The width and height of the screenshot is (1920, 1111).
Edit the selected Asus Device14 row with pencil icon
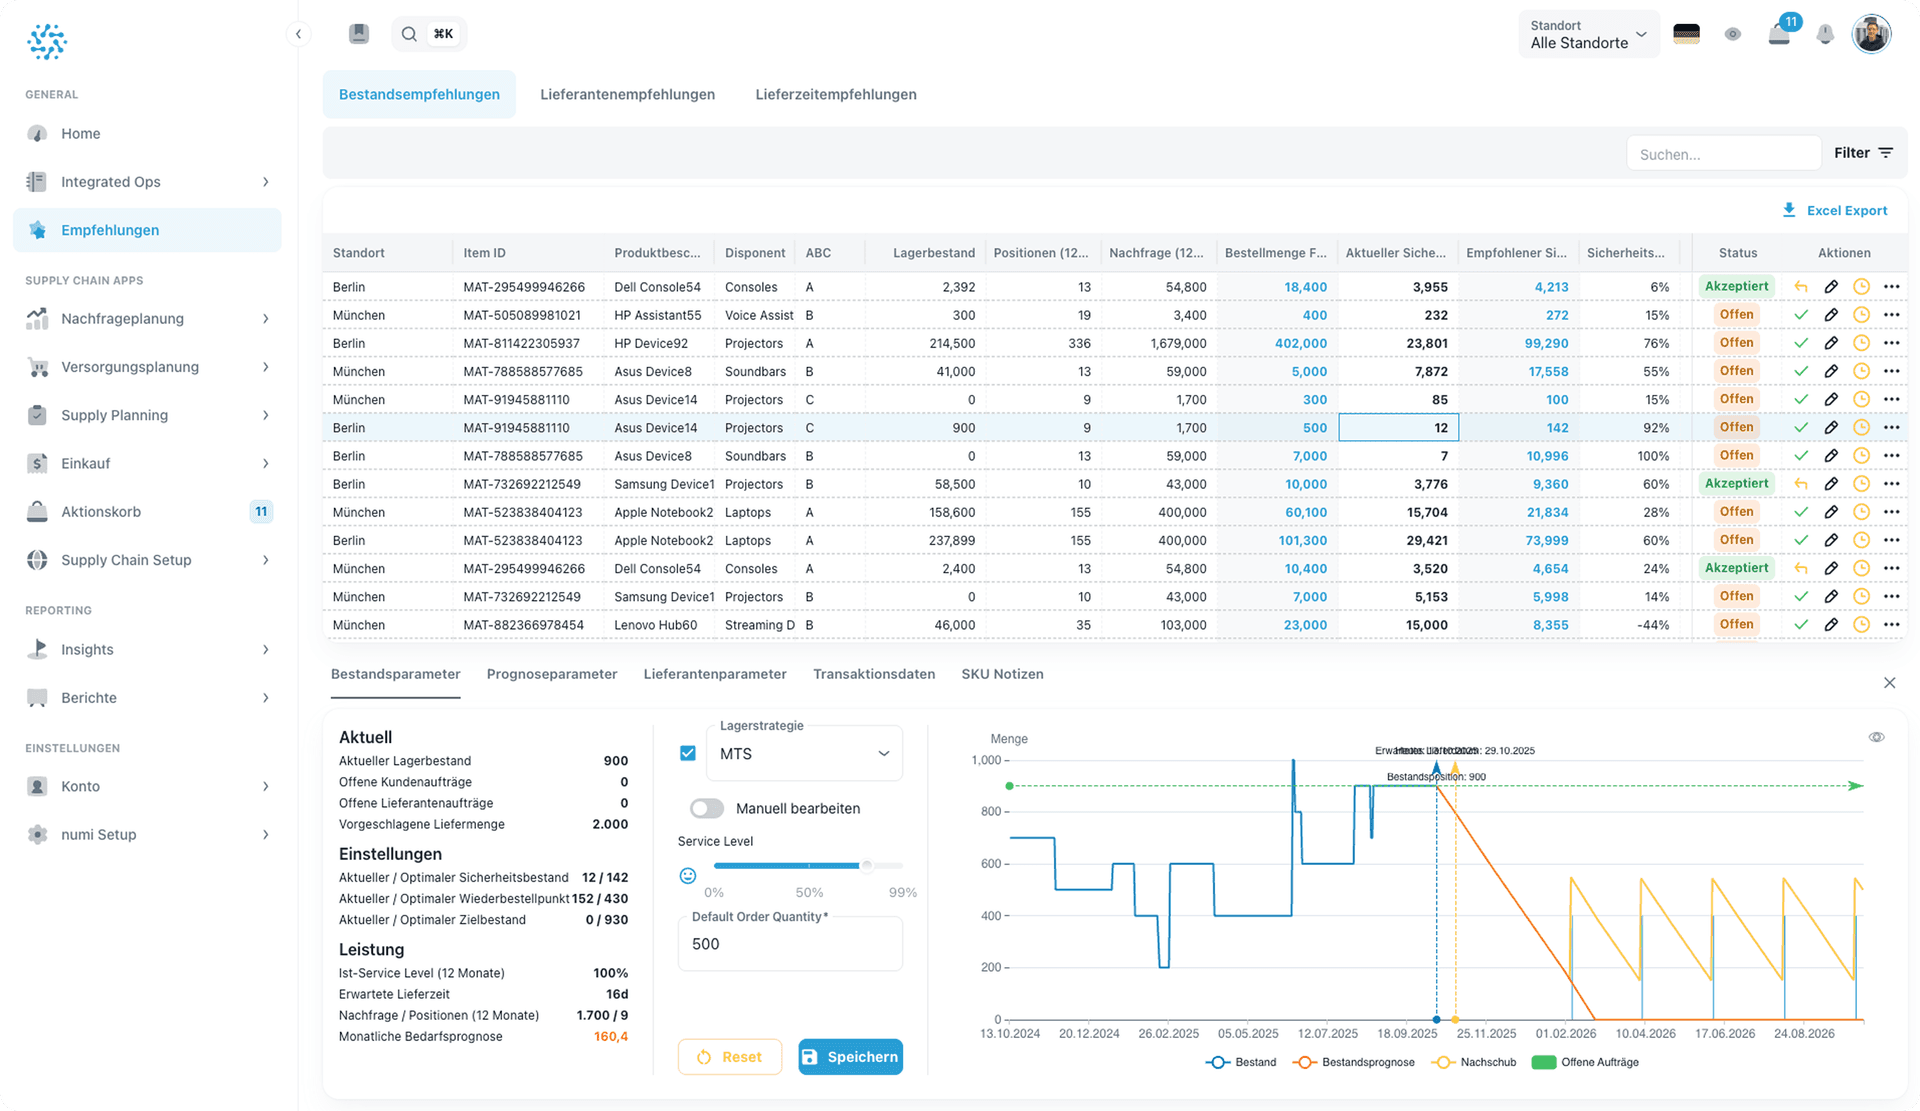[x=1831, y=427]
